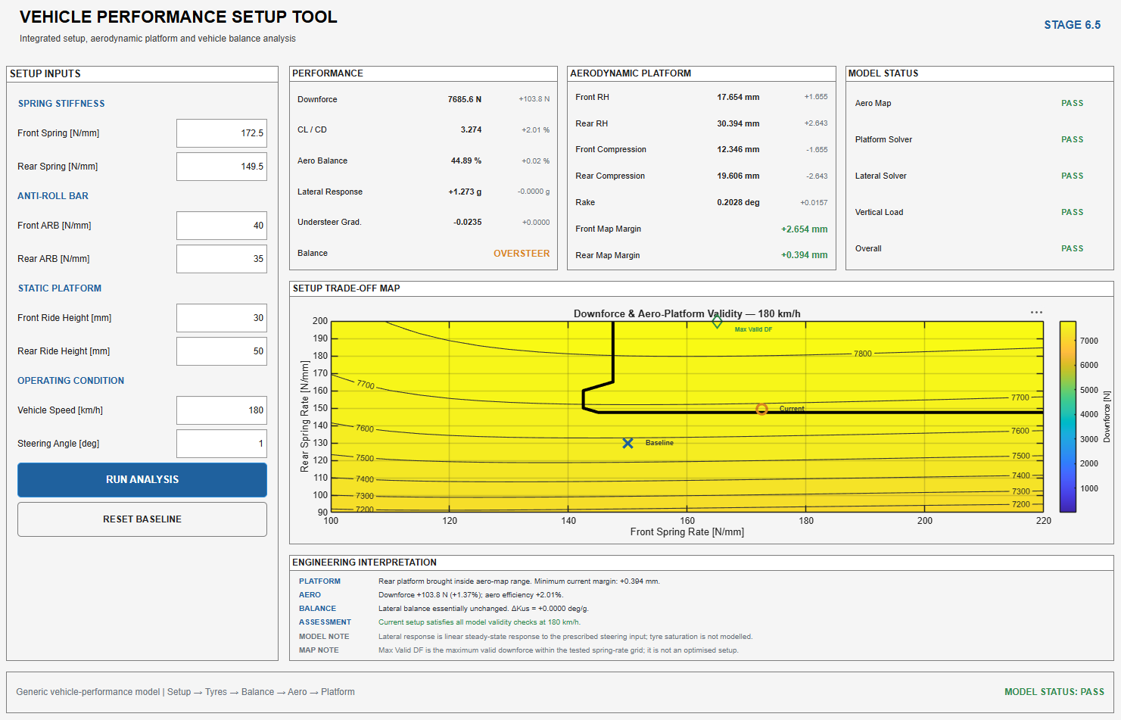Click the green Max Valid DF diamond marker
The width and height of the screenshot is (1121, 720).
[717, 322]
